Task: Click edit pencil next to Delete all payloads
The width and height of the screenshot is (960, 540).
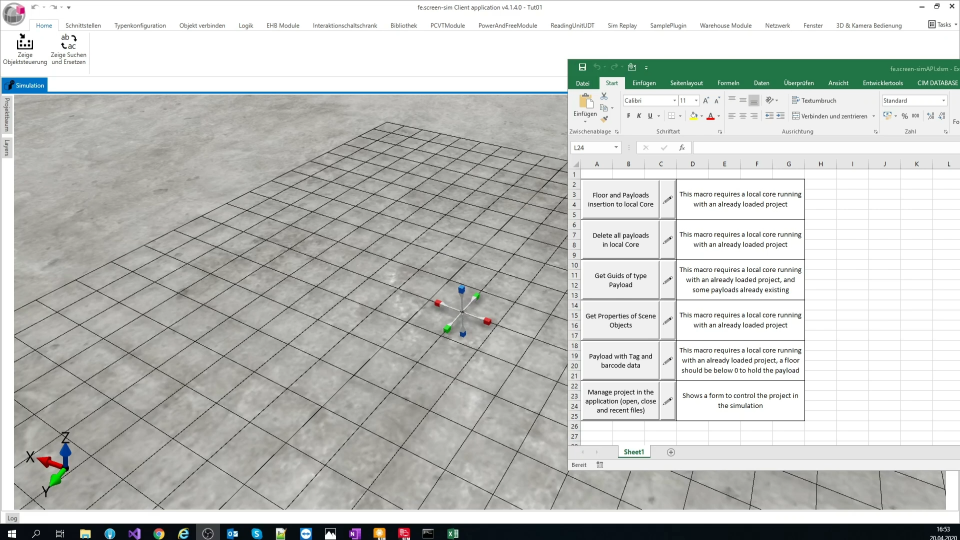Action: click(667, 239)
